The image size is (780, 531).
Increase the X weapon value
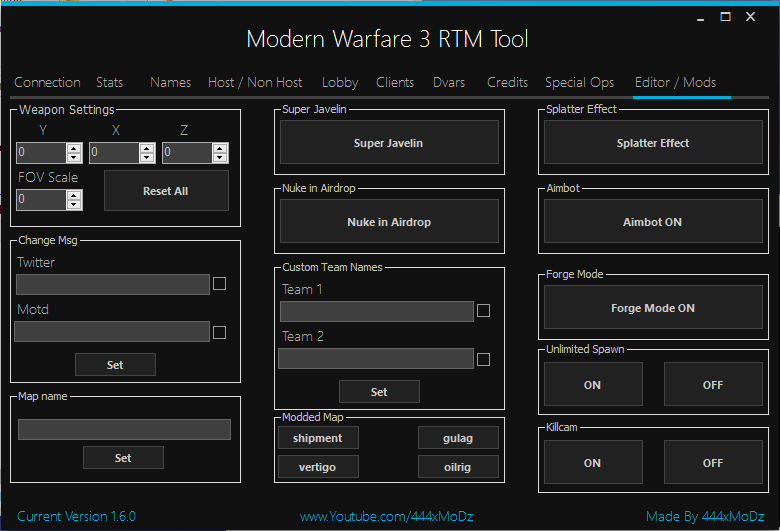tap(147, 148)
